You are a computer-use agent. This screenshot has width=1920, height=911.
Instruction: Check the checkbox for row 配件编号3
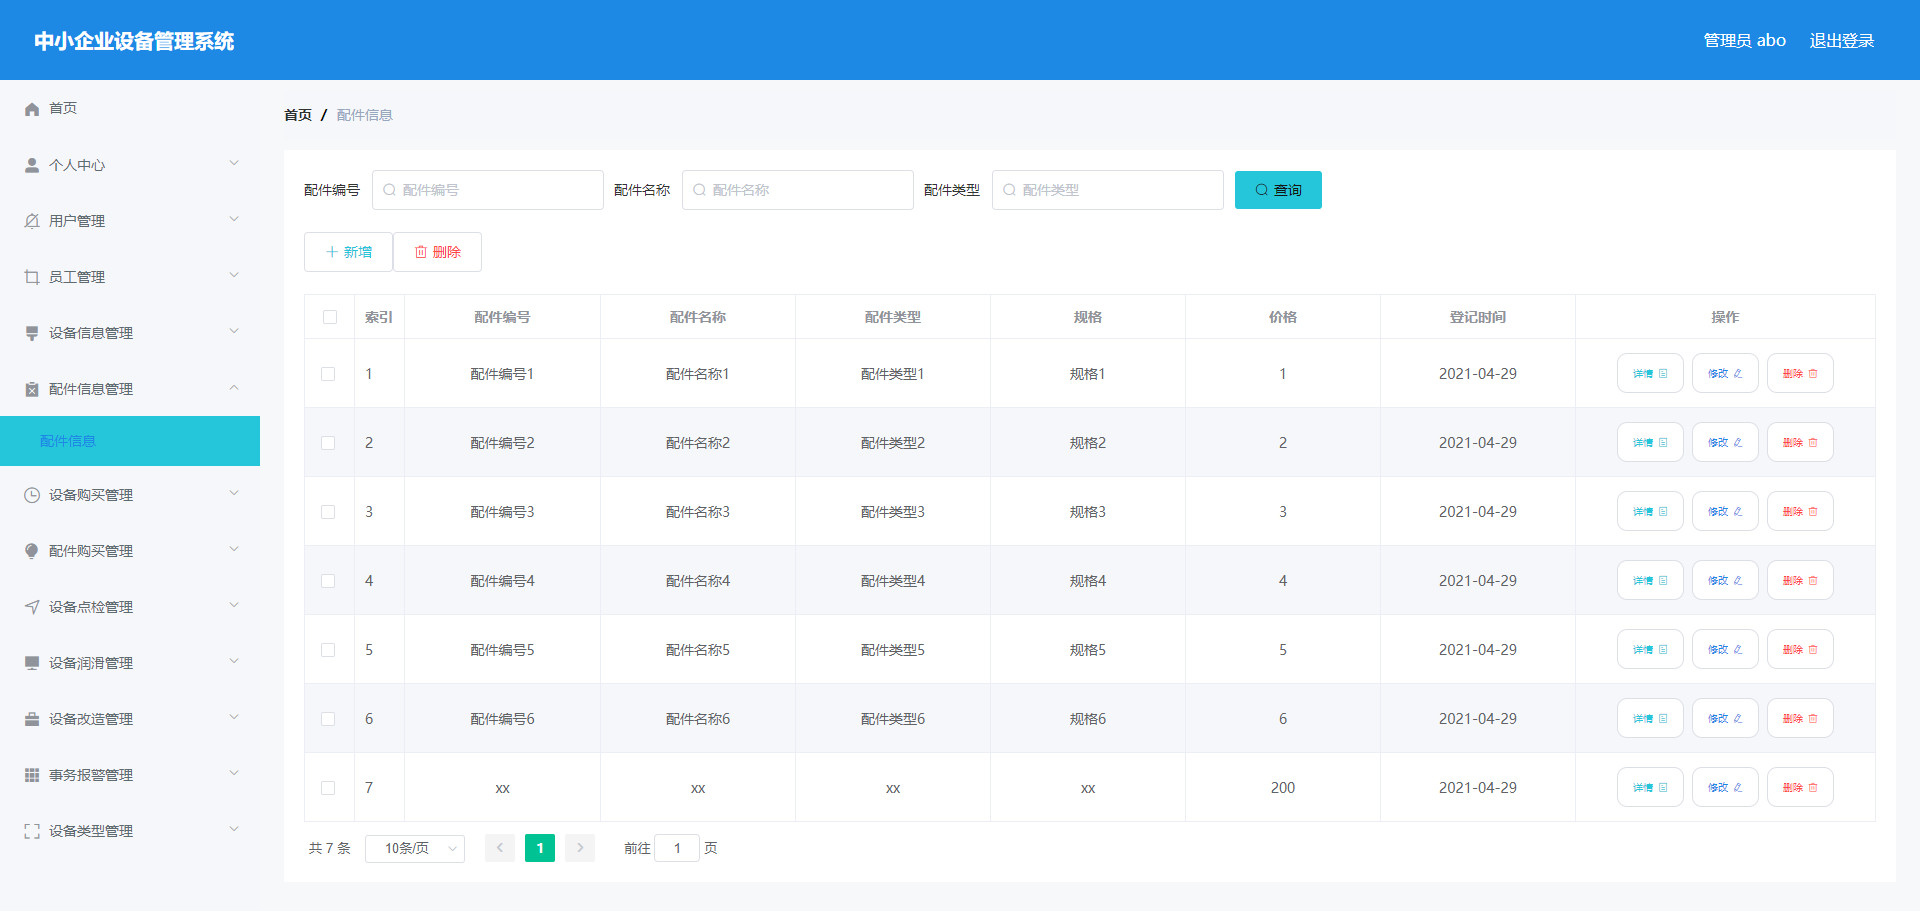(328, 512)
